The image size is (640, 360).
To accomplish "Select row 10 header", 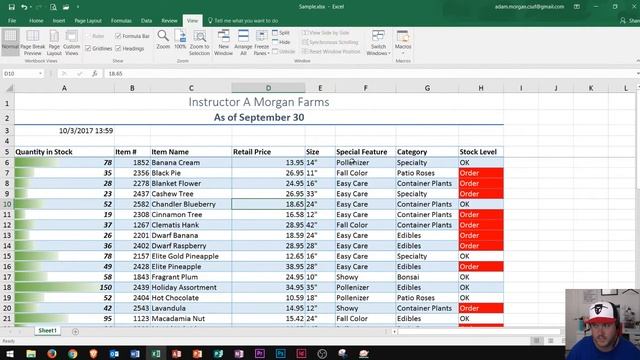I will 7,204.
